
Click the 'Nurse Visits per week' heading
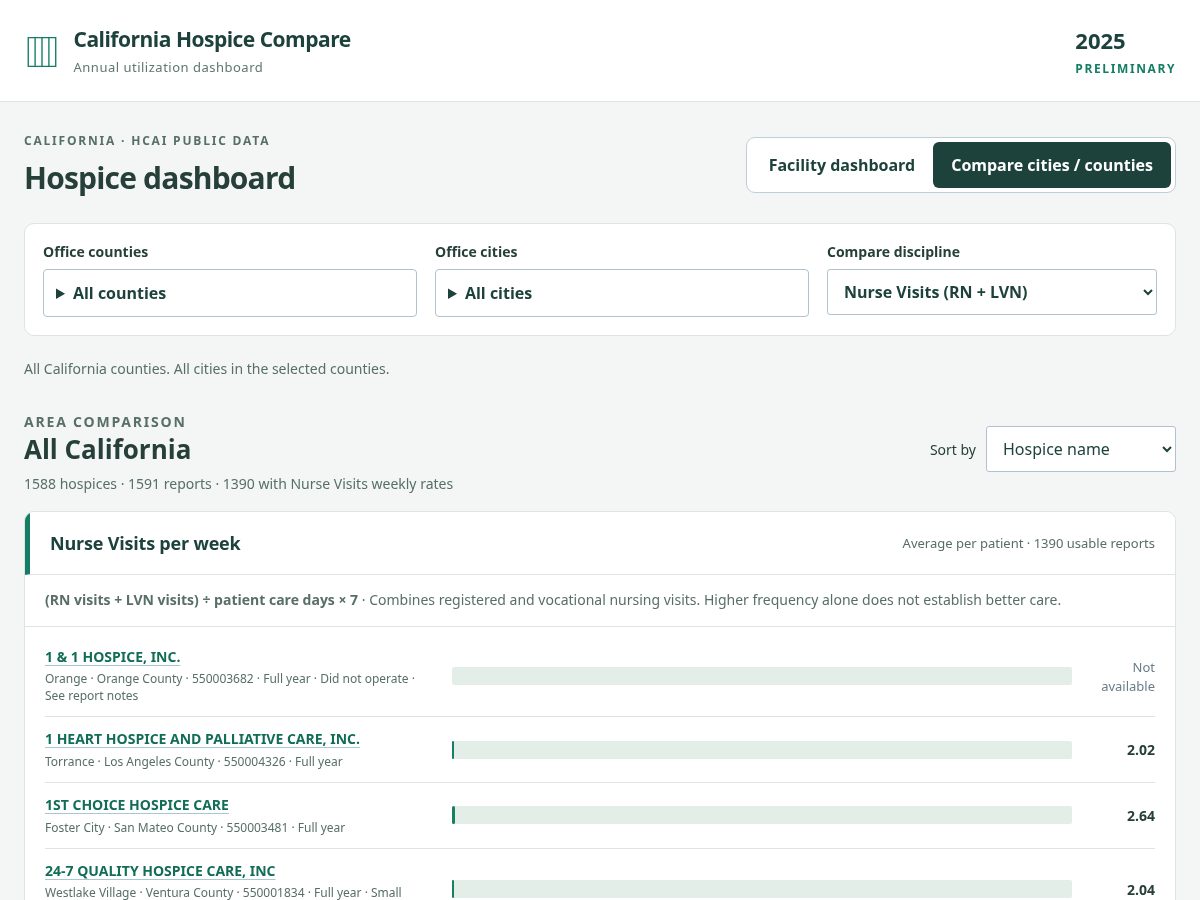[x=145, y=544]
